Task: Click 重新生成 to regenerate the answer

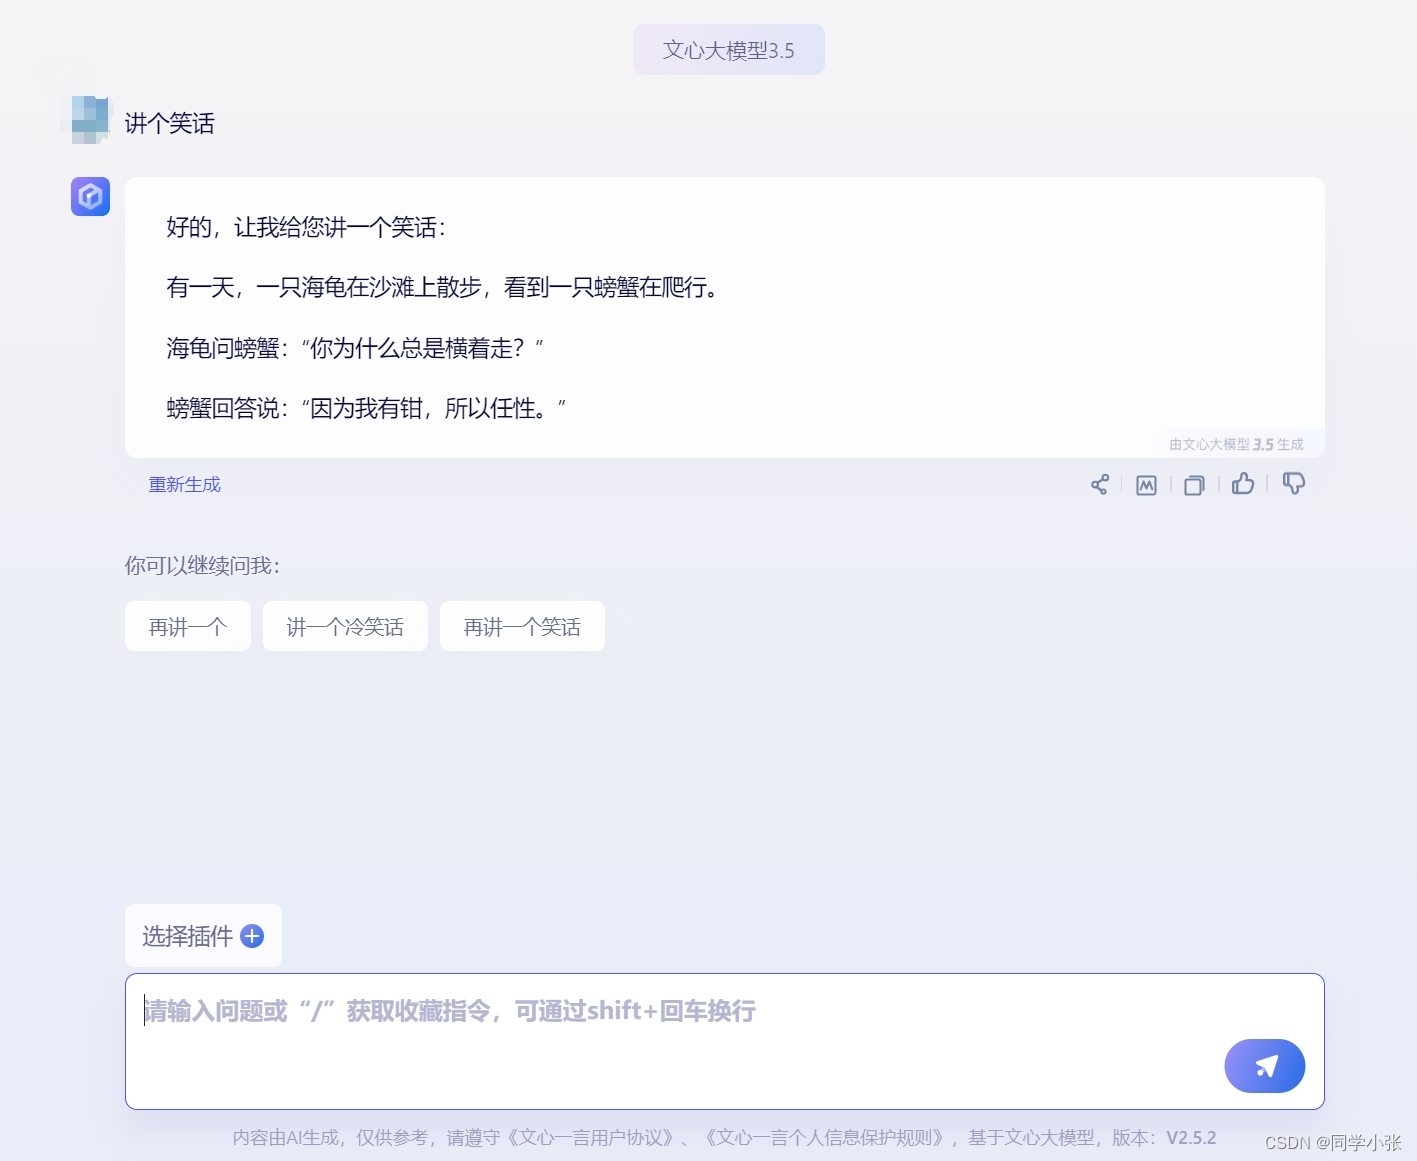Action: coord(185,485)
